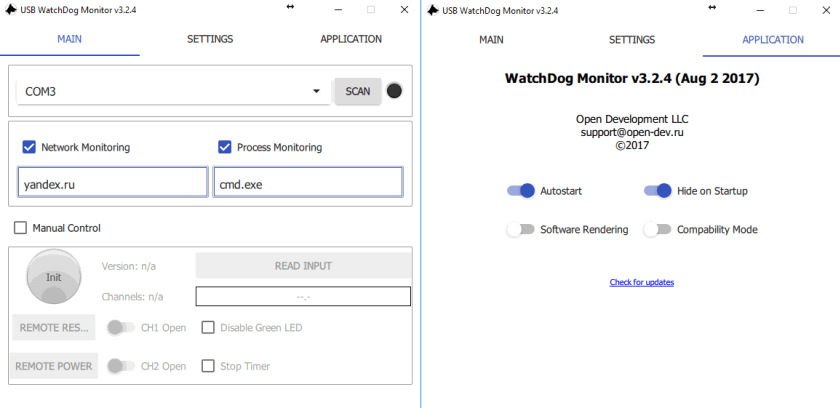Screen dimensions: 840x408
Task: Enable the Manual Control checkbox
Action: (21, 228)
